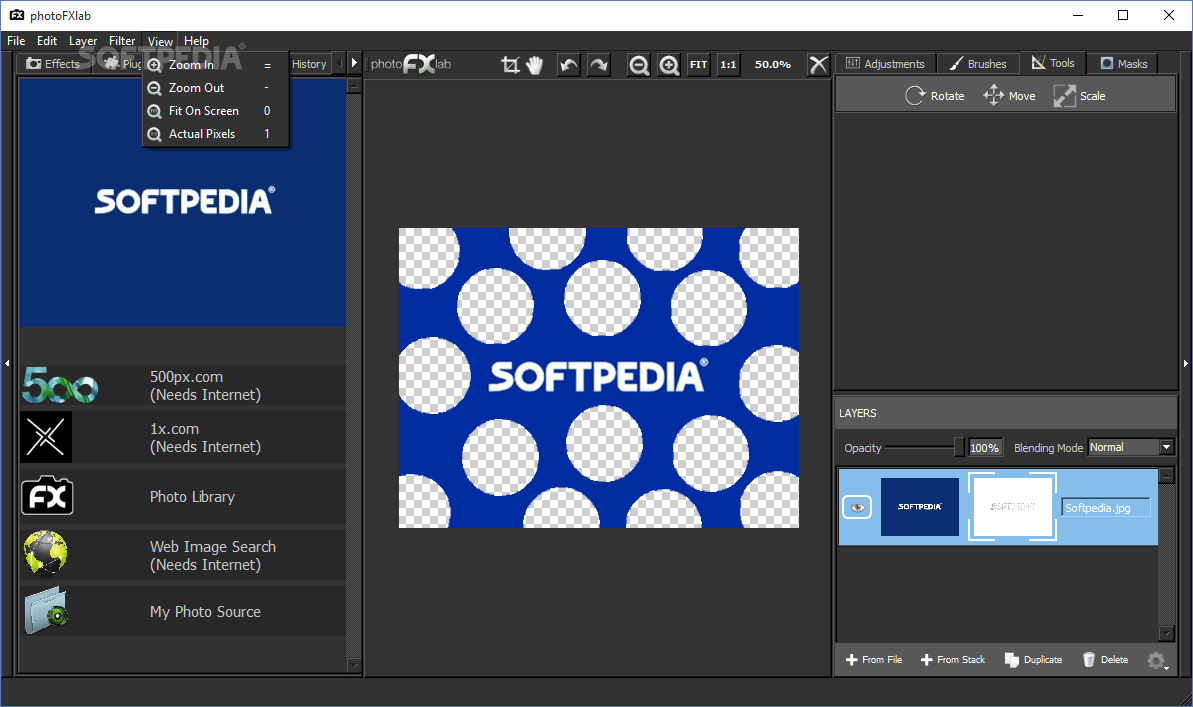Click the FIT zoom button
This screenshot has height=707, width=1193.
click(x=698, y=65)
